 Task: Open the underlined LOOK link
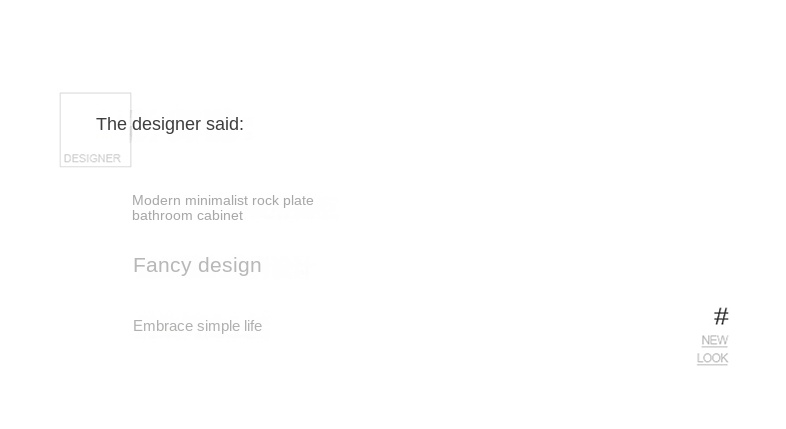(x=712, y=358)
